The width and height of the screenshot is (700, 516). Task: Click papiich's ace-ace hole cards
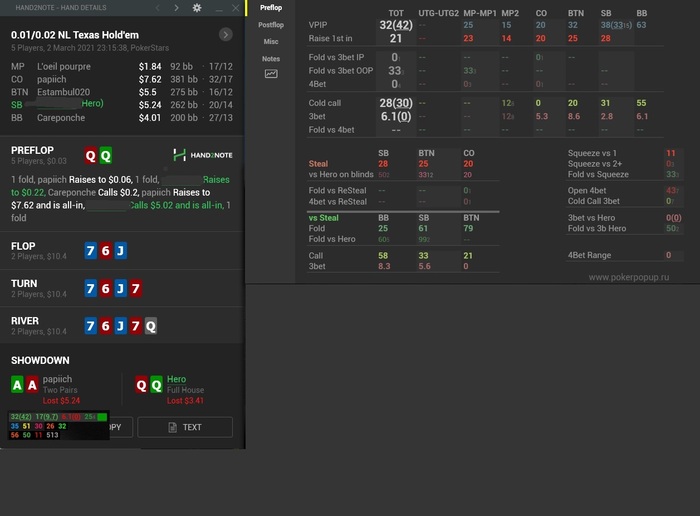coord(25,384)
